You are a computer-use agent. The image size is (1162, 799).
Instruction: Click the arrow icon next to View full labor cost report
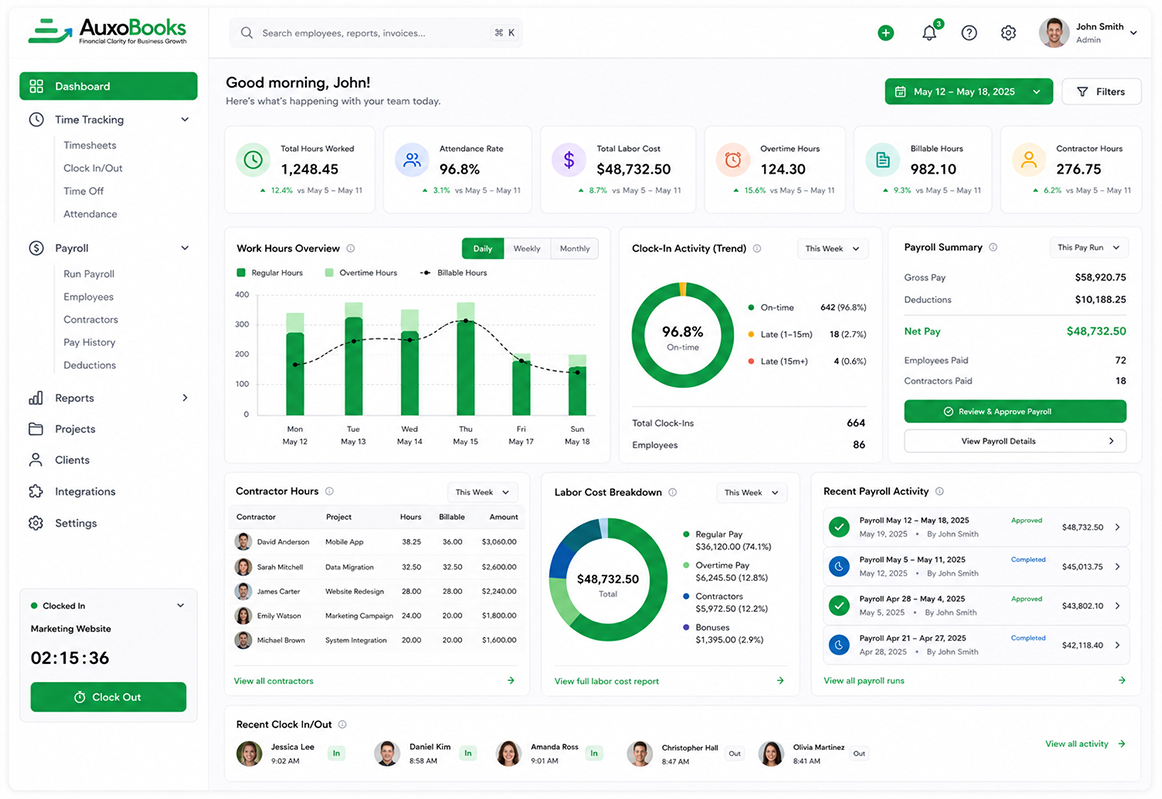pyautogui.click(x=780, y=680)
